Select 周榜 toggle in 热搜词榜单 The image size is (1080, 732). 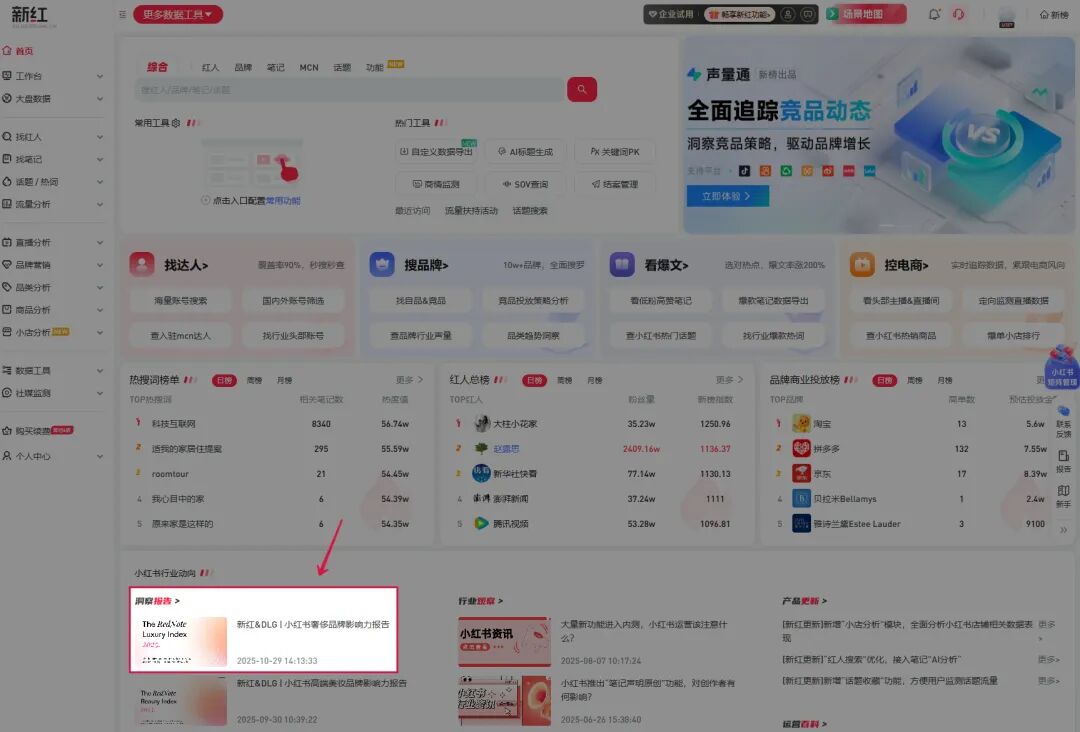click(x=254, y=380)
